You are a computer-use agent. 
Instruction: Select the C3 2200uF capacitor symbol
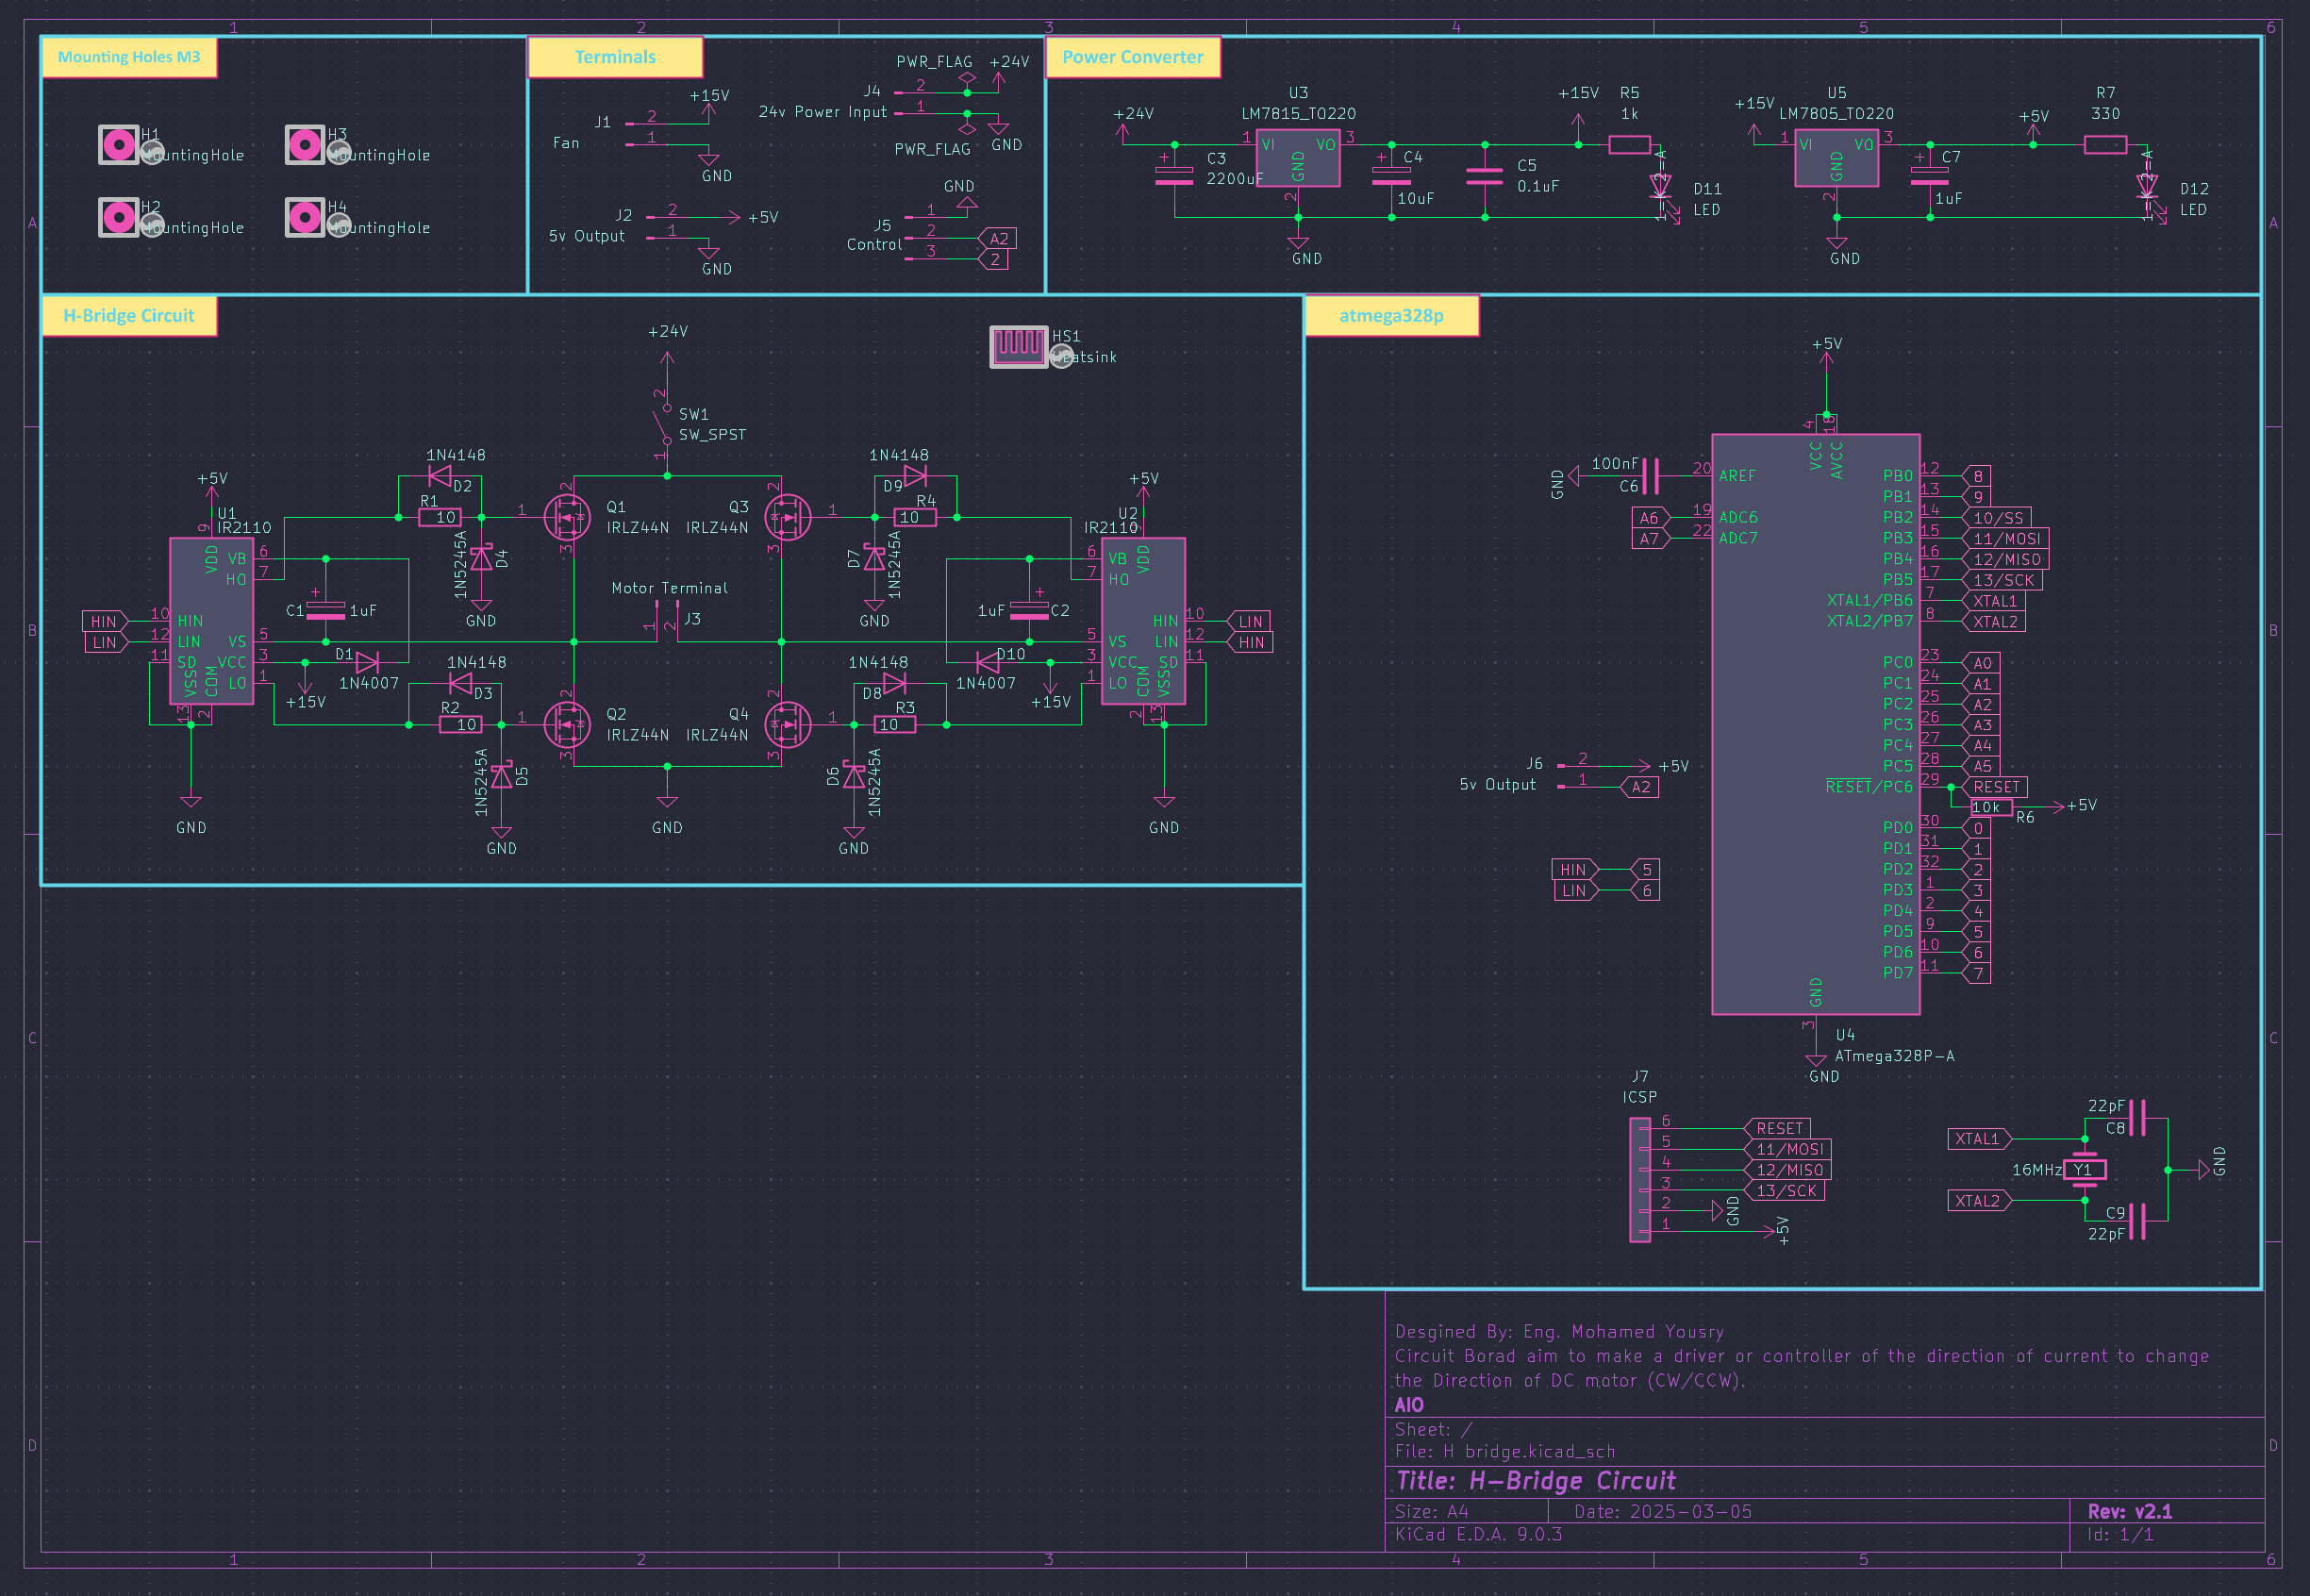(1174, 176)
